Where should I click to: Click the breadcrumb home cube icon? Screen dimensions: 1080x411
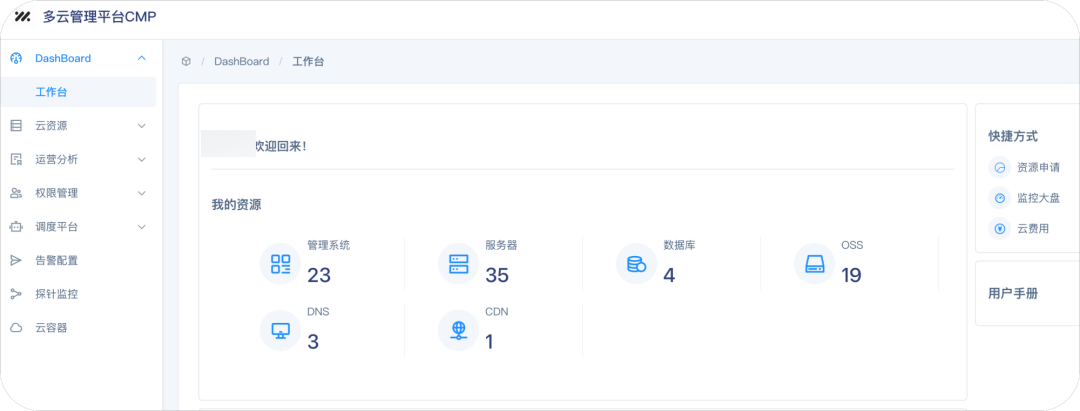pyautogui.click(x=186, y=61)
